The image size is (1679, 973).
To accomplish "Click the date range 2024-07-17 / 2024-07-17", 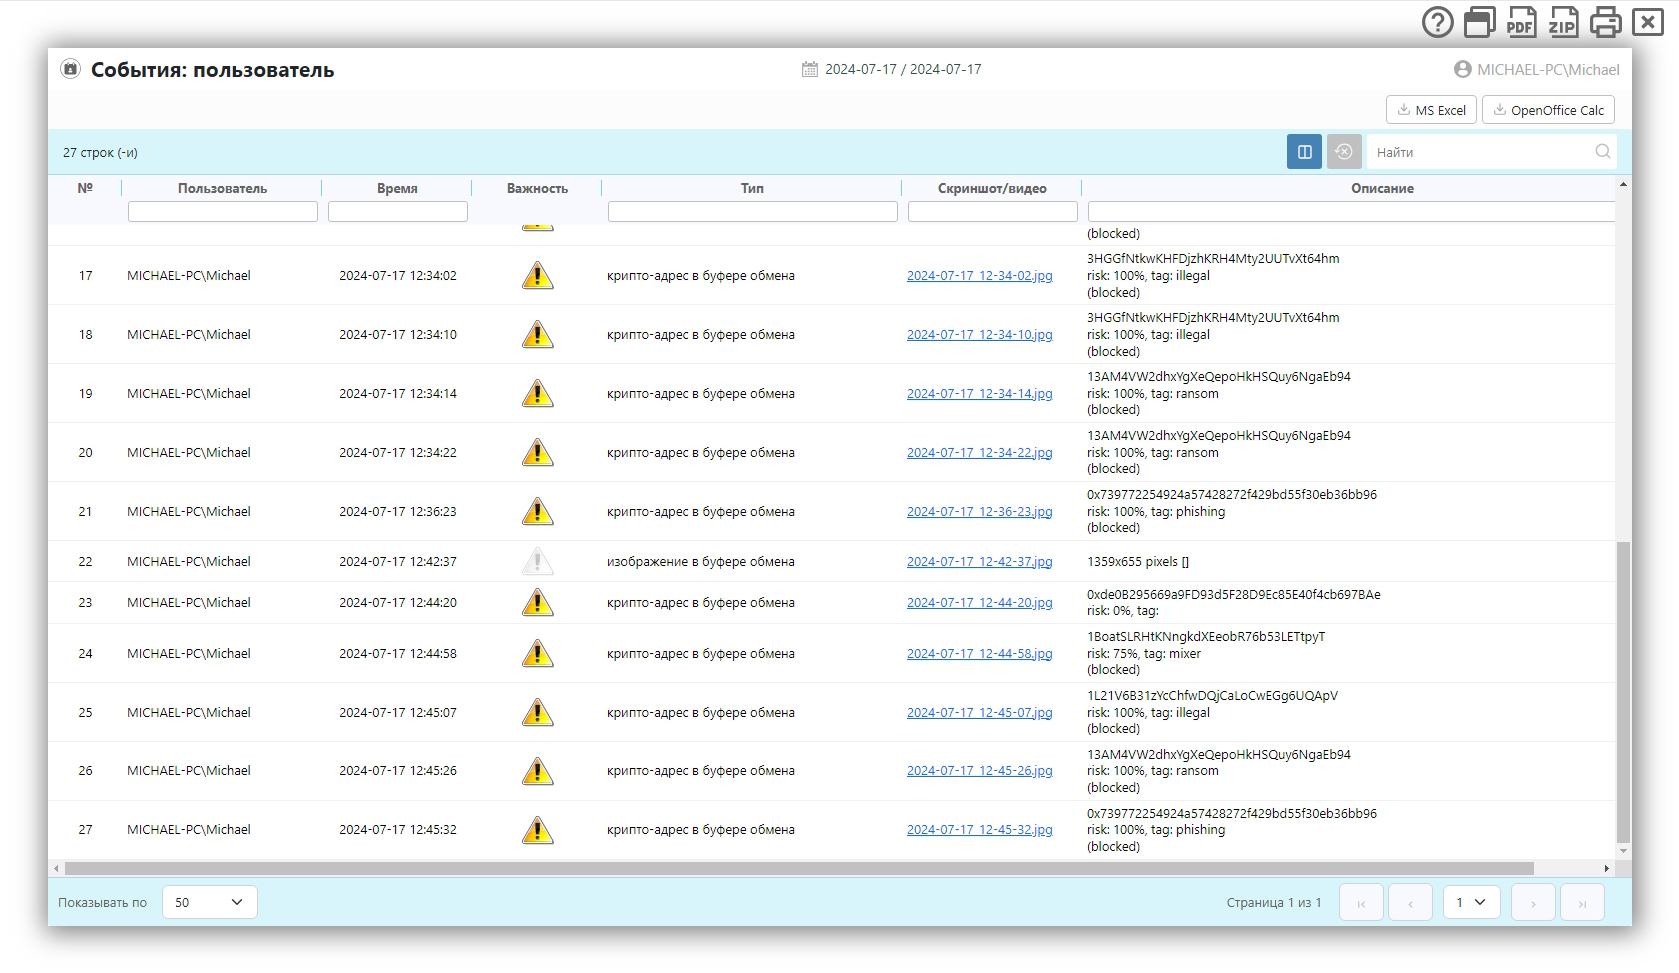I will pyautogui.click(x=903, y=69).
